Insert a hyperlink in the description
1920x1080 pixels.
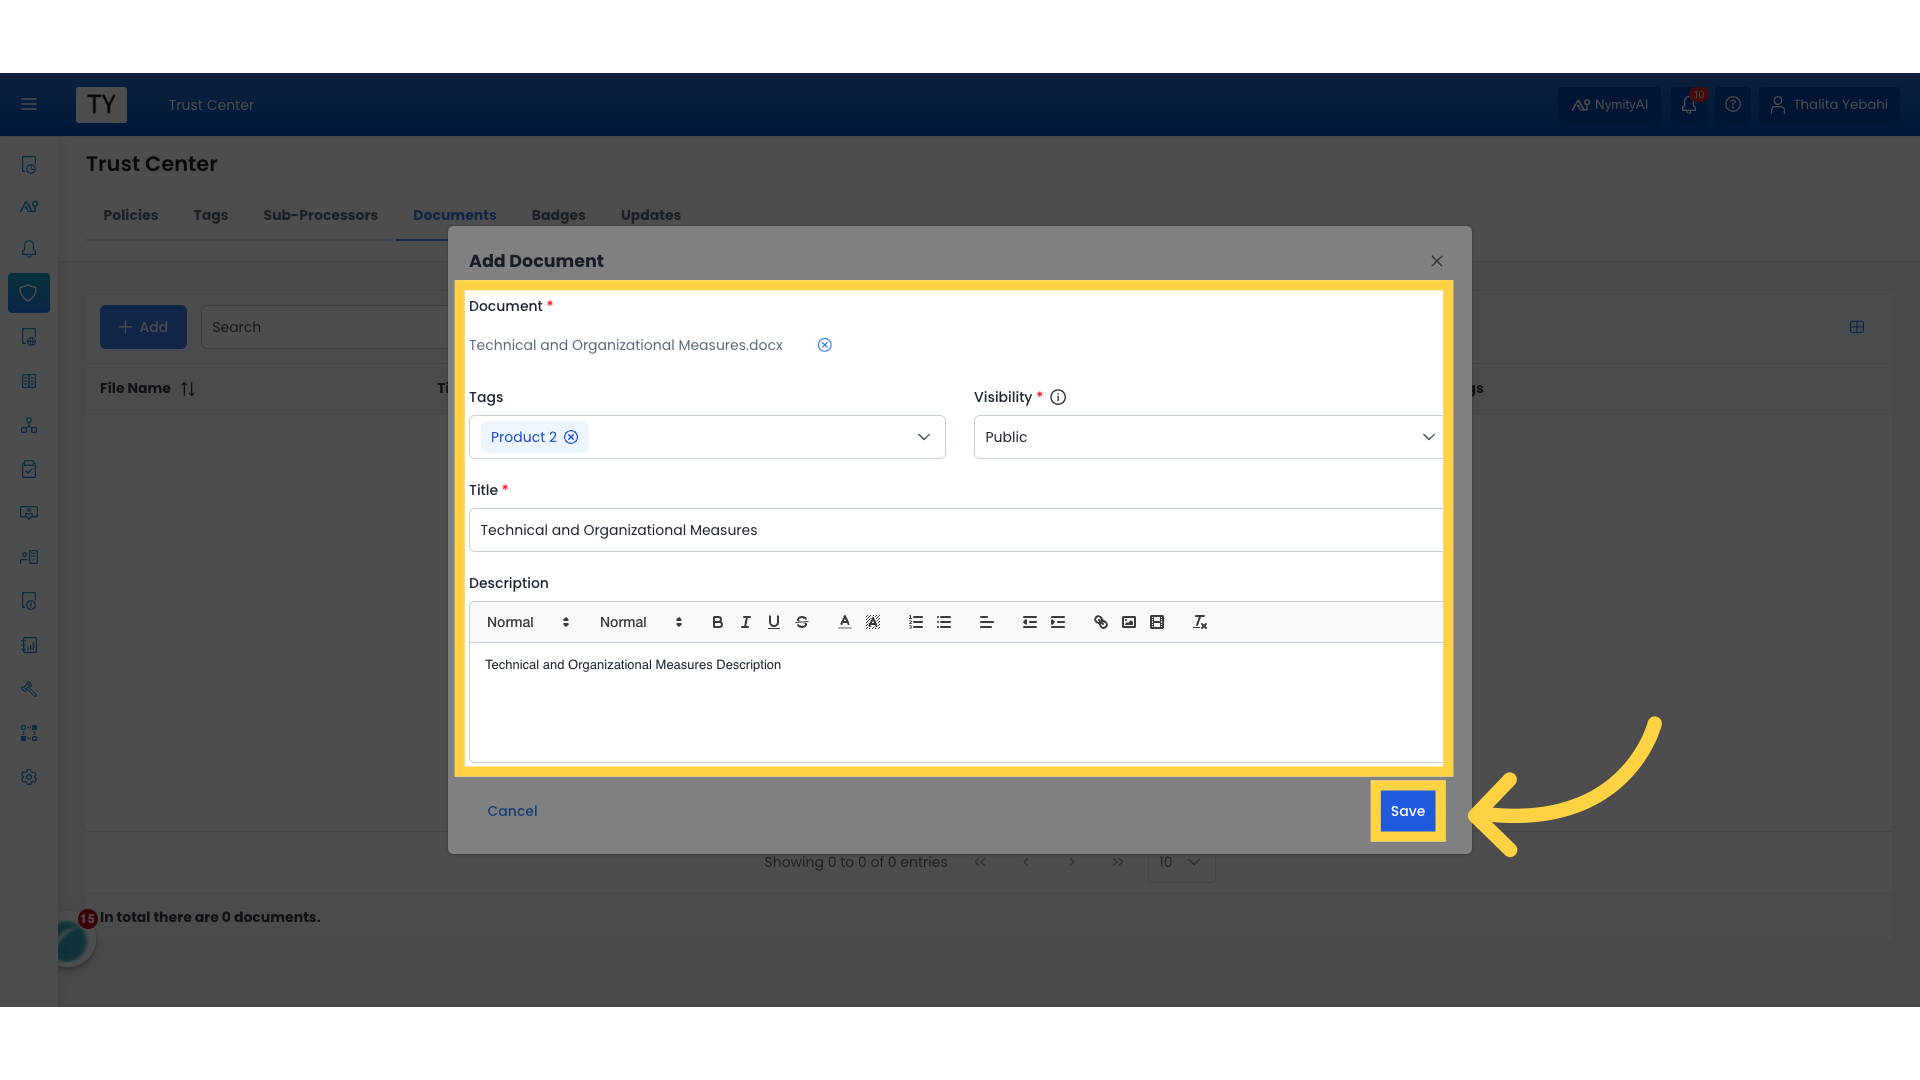pos(1100,621)
